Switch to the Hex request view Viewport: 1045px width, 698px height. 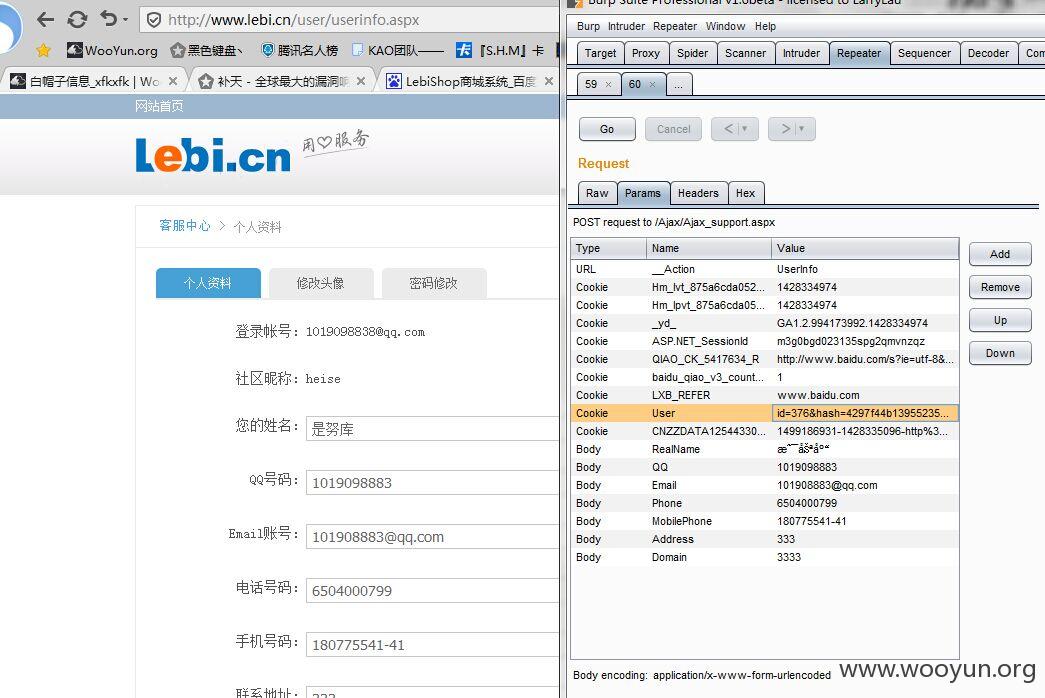pos(746,193)
